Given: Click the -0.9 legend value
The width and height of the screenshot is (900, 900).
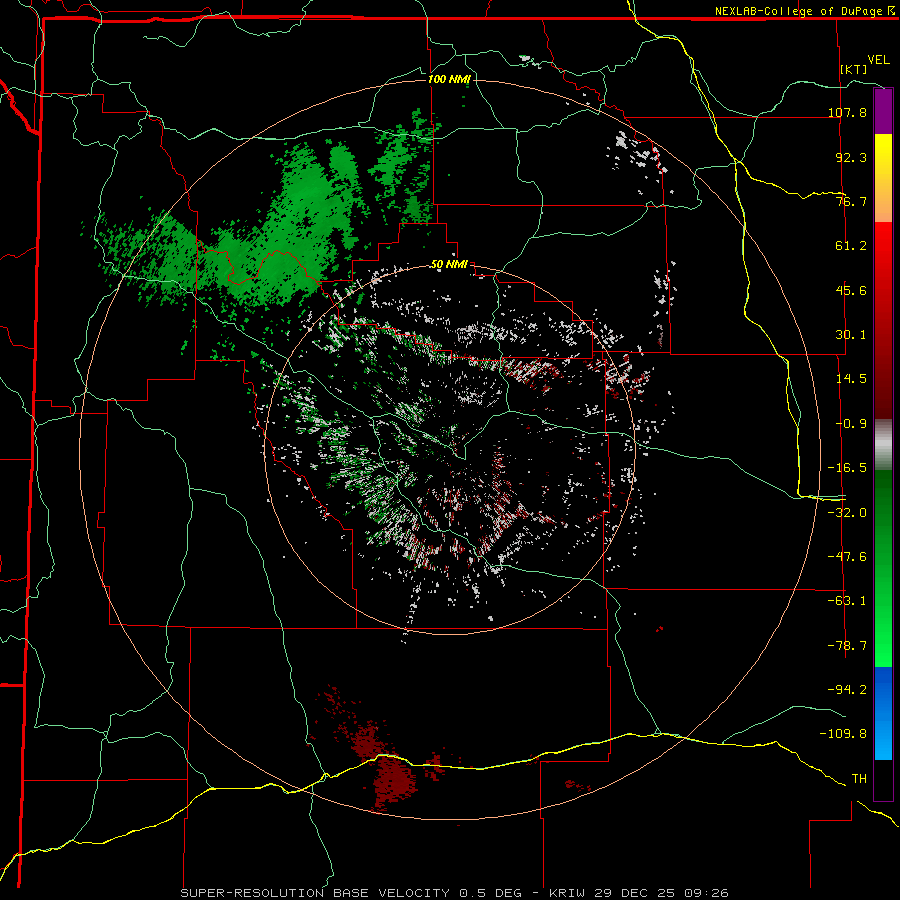Looking at the screenshot, I should pyautogui.click(x=851, y=424).
